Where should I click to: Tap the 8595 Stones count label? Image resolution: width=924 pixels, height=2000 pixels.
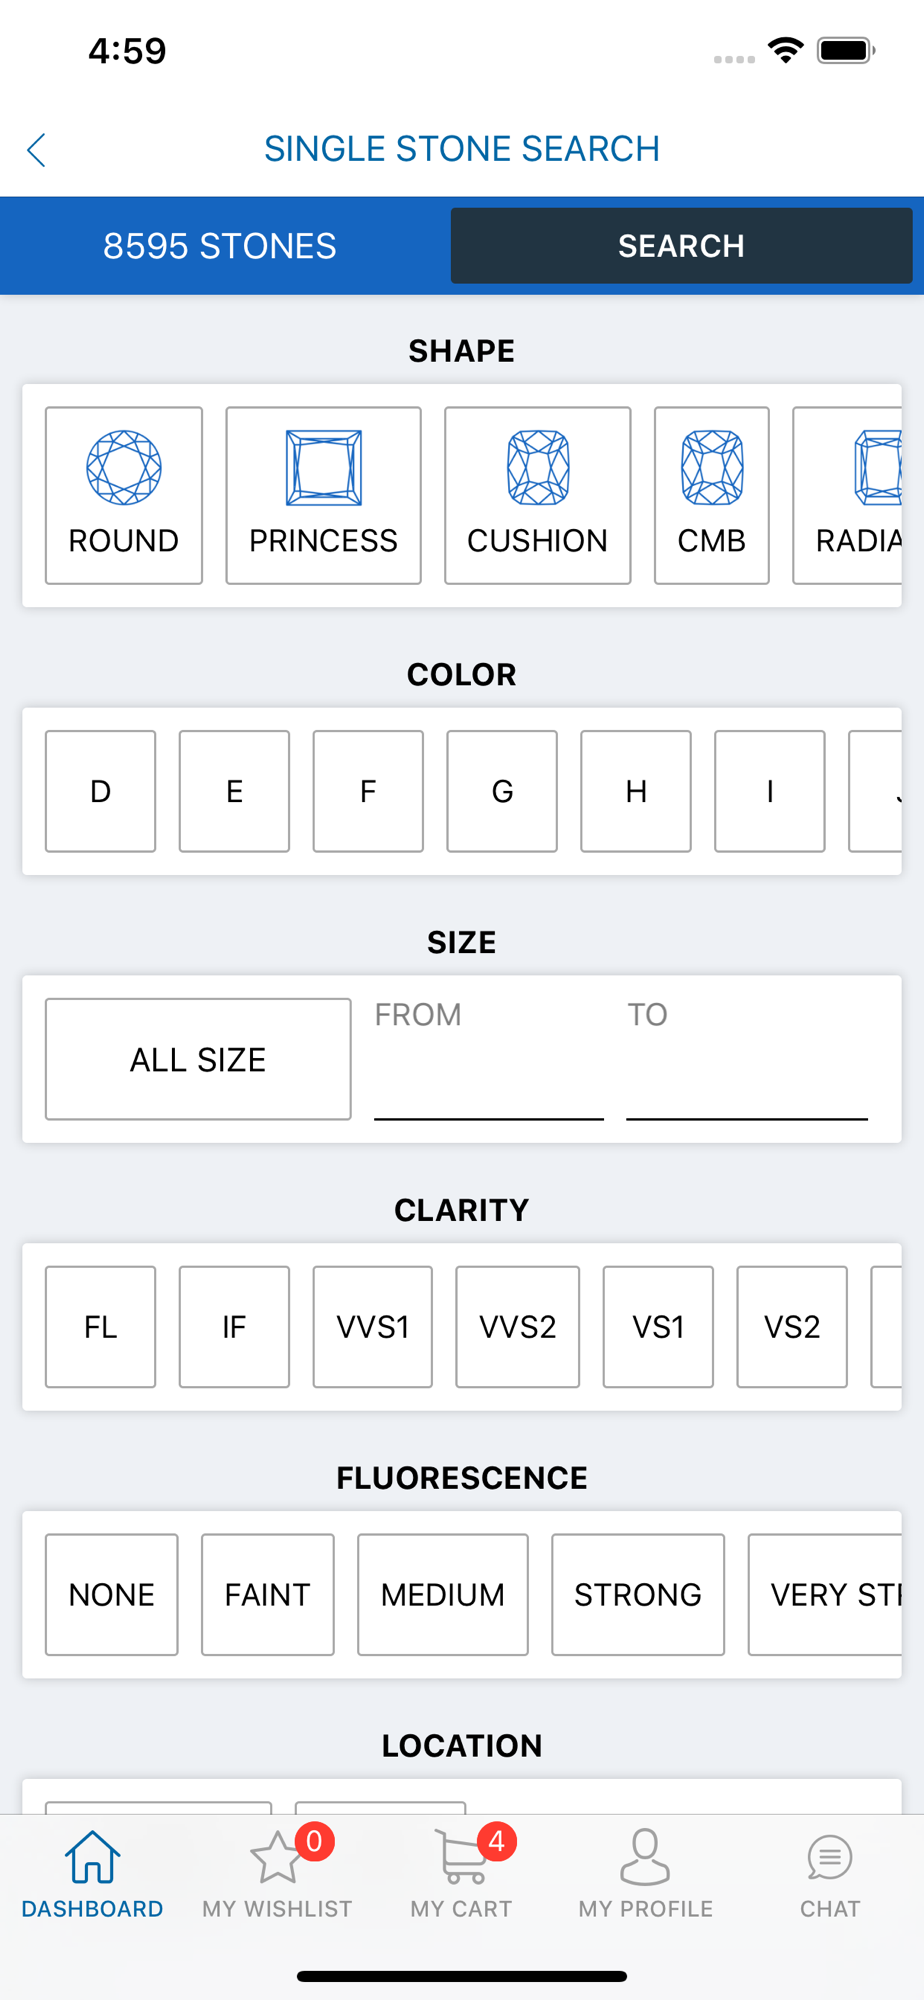click(x=220, y=246)
